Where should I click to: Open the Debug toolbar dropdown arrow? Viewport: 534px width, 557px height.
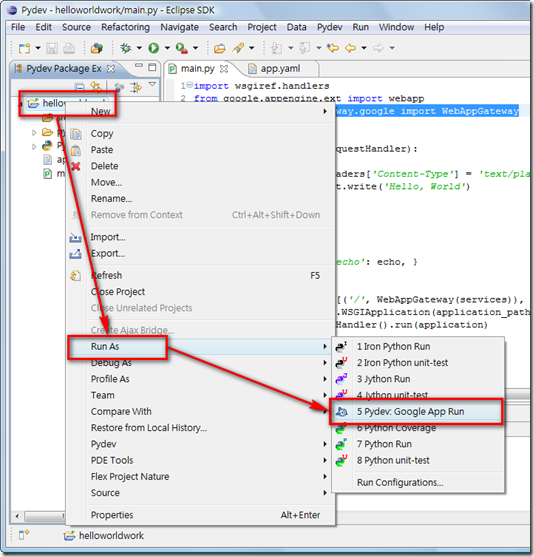[x=139, y=48]
